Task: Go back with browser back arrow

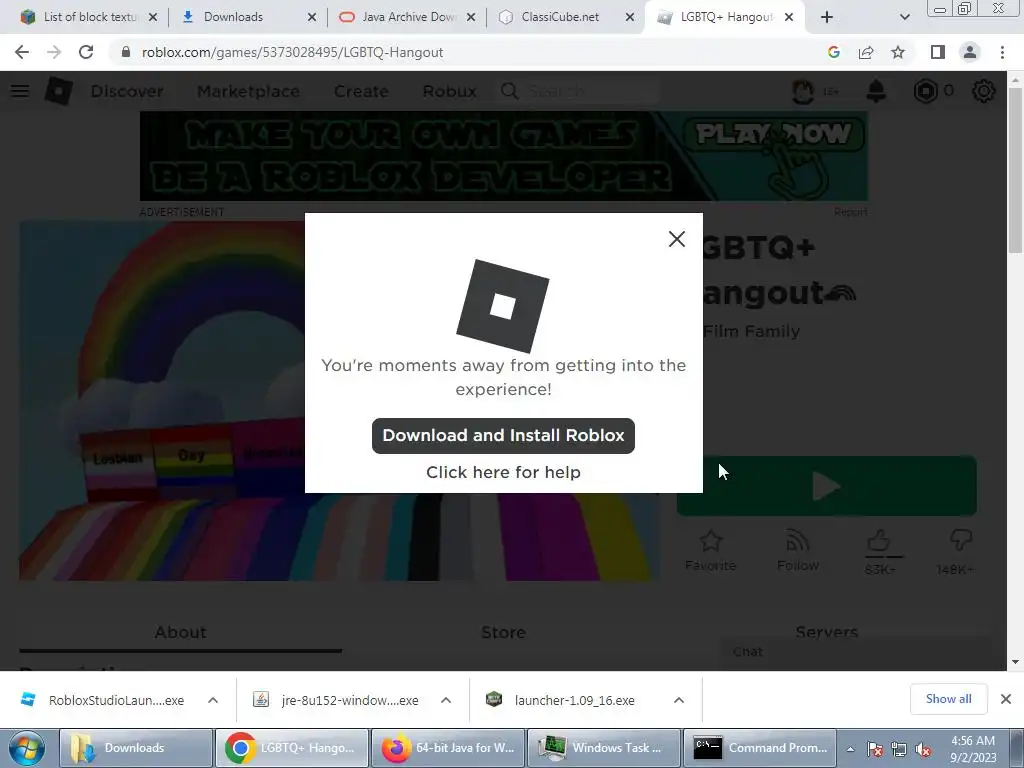Action: pyautogui.click(x=22, y=52)
